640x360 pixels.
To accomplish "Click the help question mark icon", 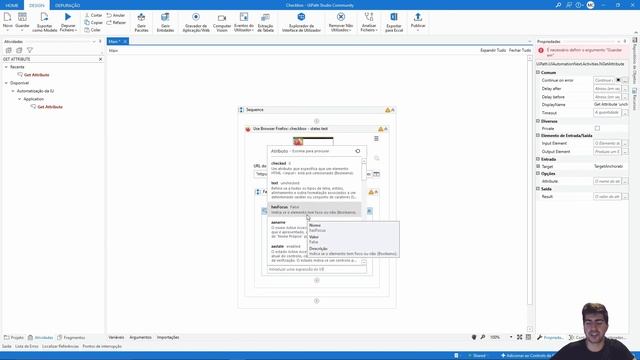I will pyautogui.click(x=578, y=5).
